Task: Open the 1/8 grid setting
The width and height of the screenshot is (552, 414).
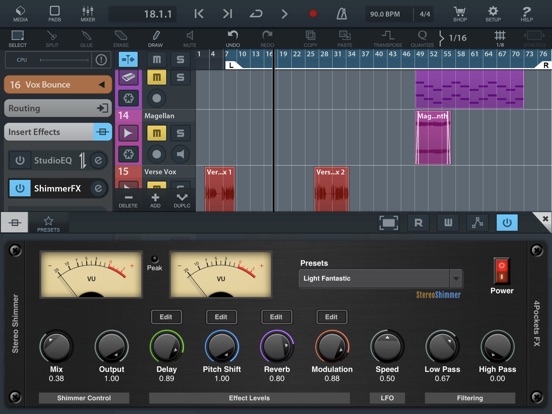Action: click(500, 39)
